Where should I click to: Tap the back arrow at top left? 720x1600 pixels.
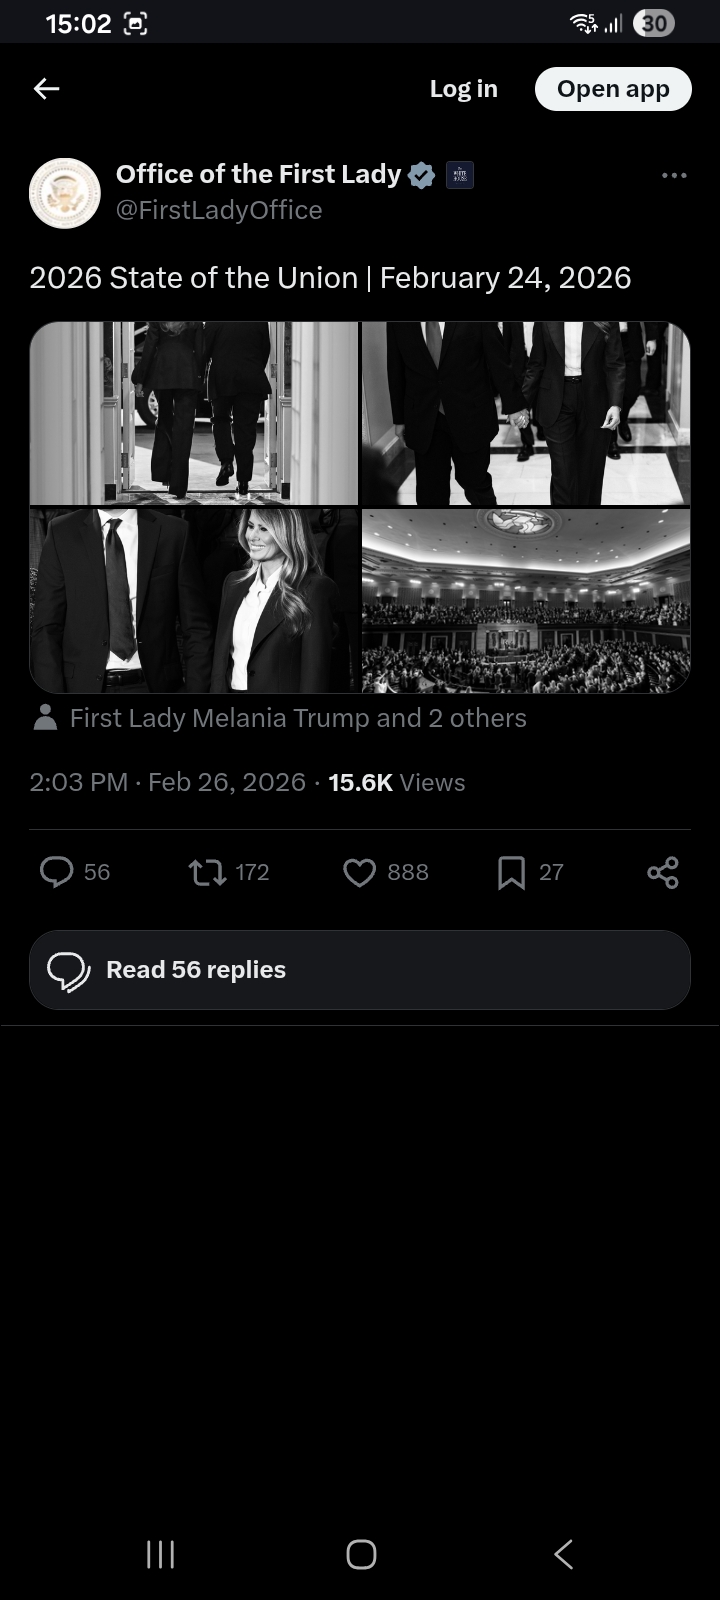click(47, 89)
